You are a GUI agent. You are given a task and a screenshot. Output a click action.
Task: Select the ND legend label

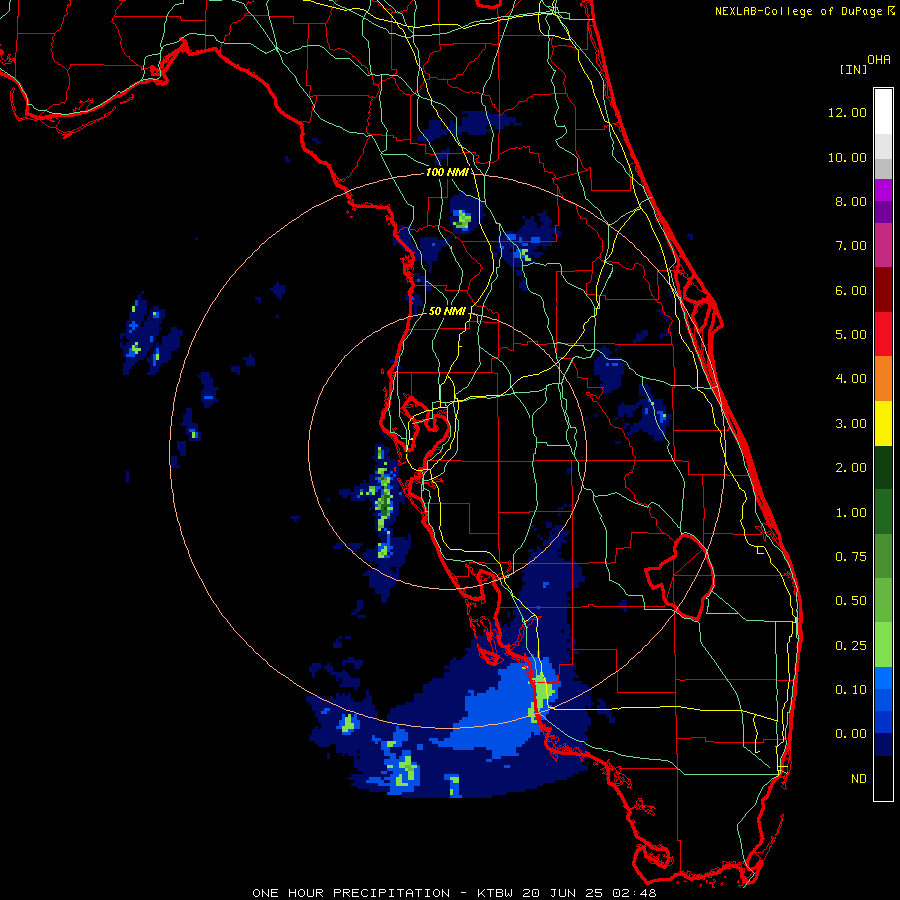tap(859, 779)
